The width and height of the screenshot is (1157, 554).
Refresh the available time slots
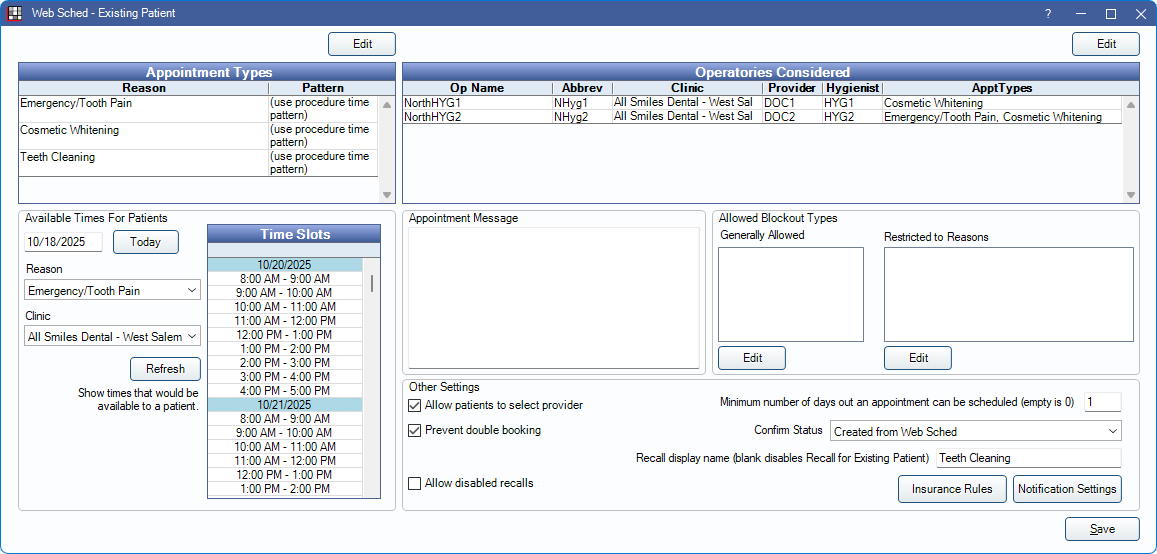point(165,369)
